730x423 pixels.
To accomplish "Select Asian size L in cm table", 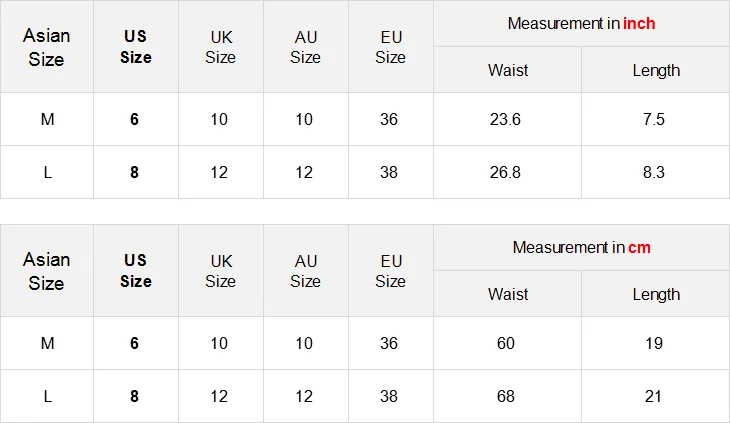I will (x=47, y=396).
